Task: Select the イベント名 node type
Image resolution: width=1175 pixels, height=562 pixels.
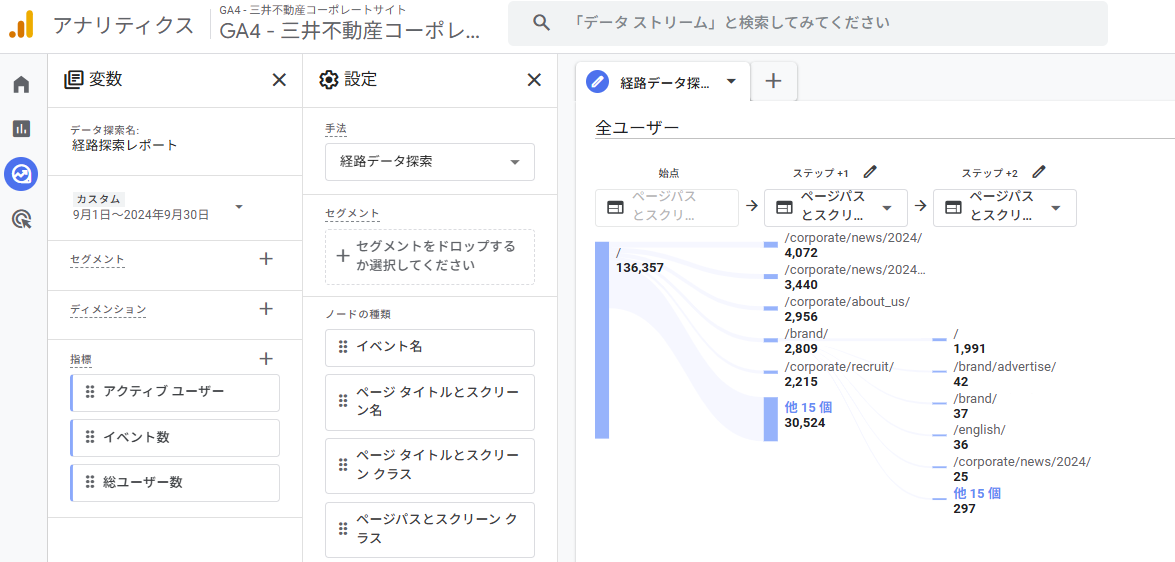Action: point(430,347)
